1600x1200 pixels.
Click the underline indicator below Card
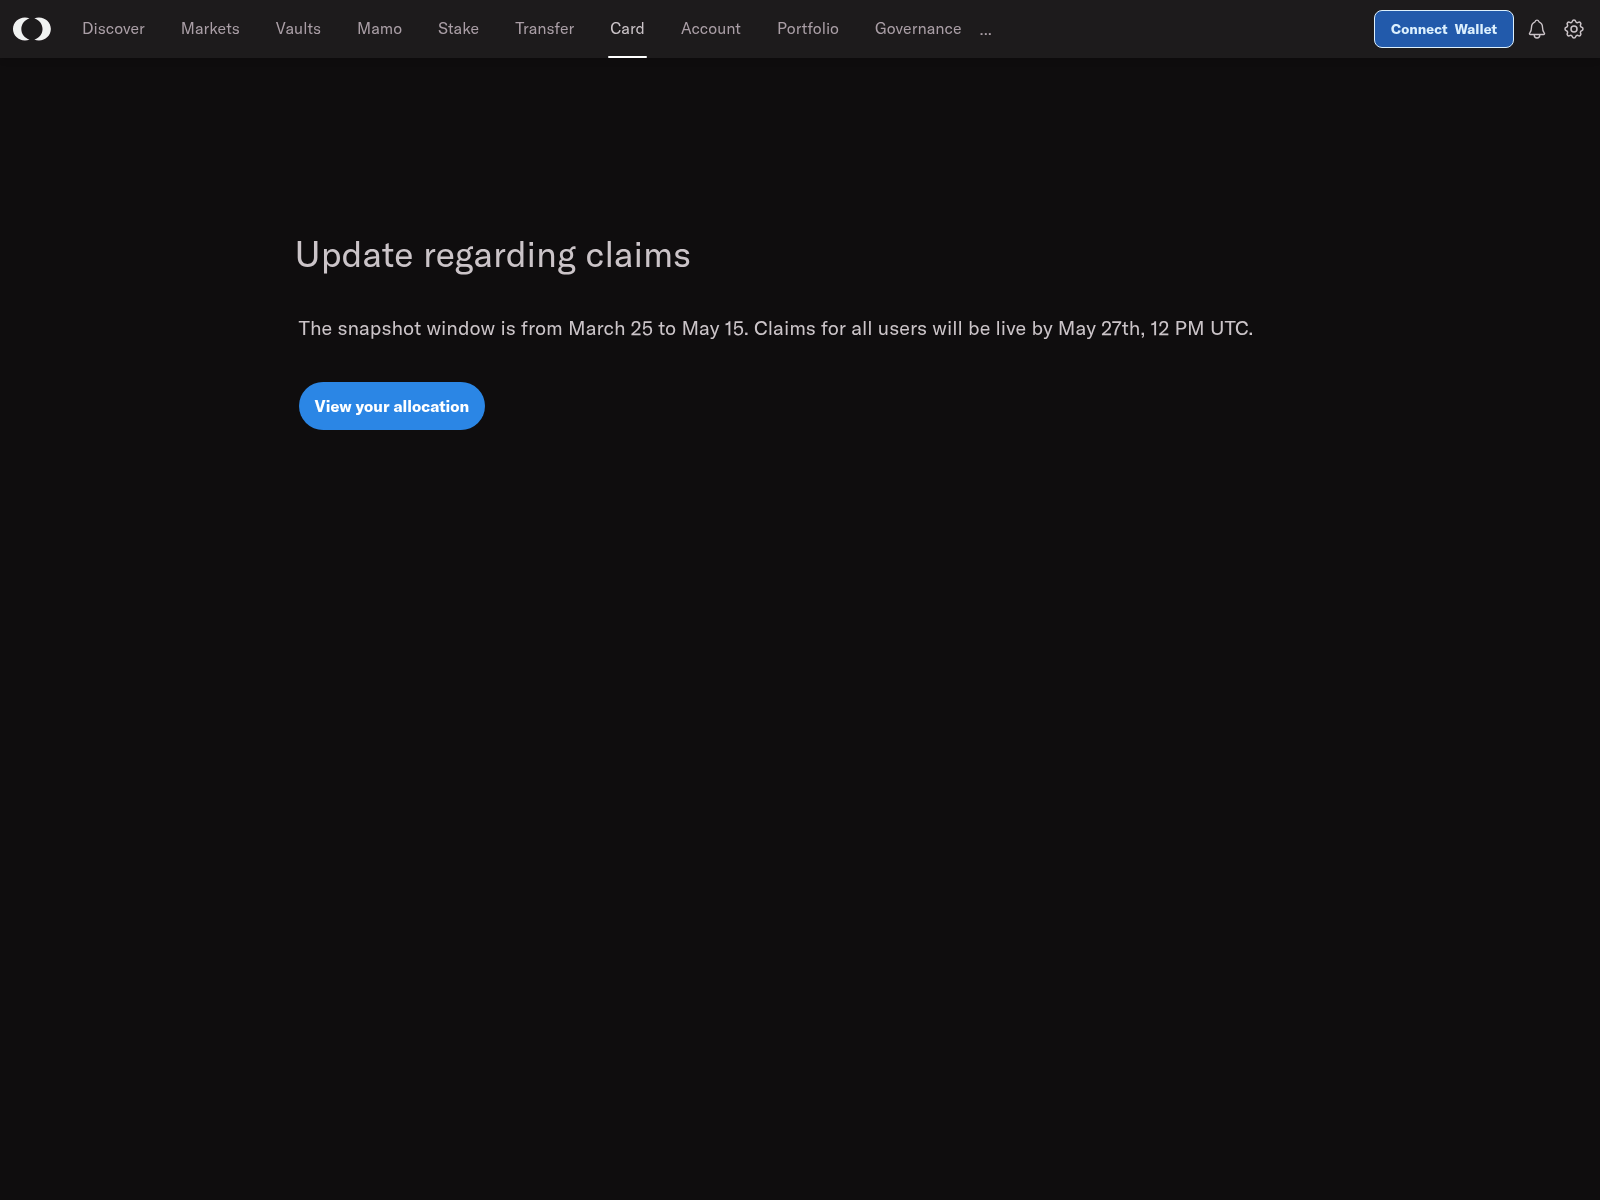pyautogui.click(x=627, y=57)
